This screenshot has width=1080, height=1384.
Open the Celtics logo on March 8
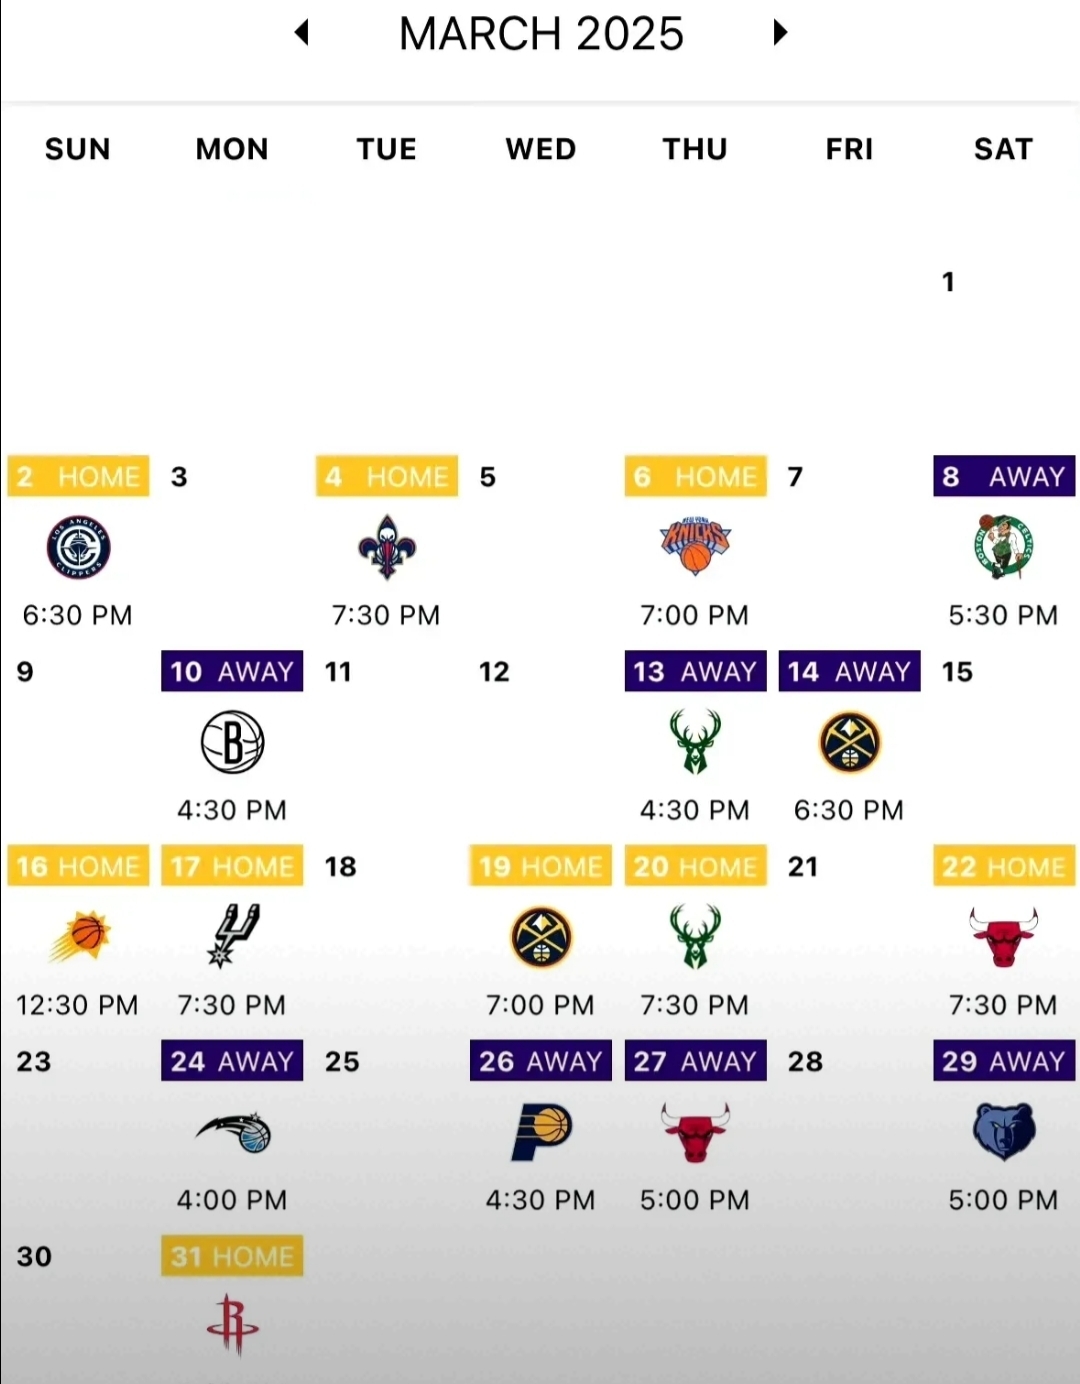1003,547
